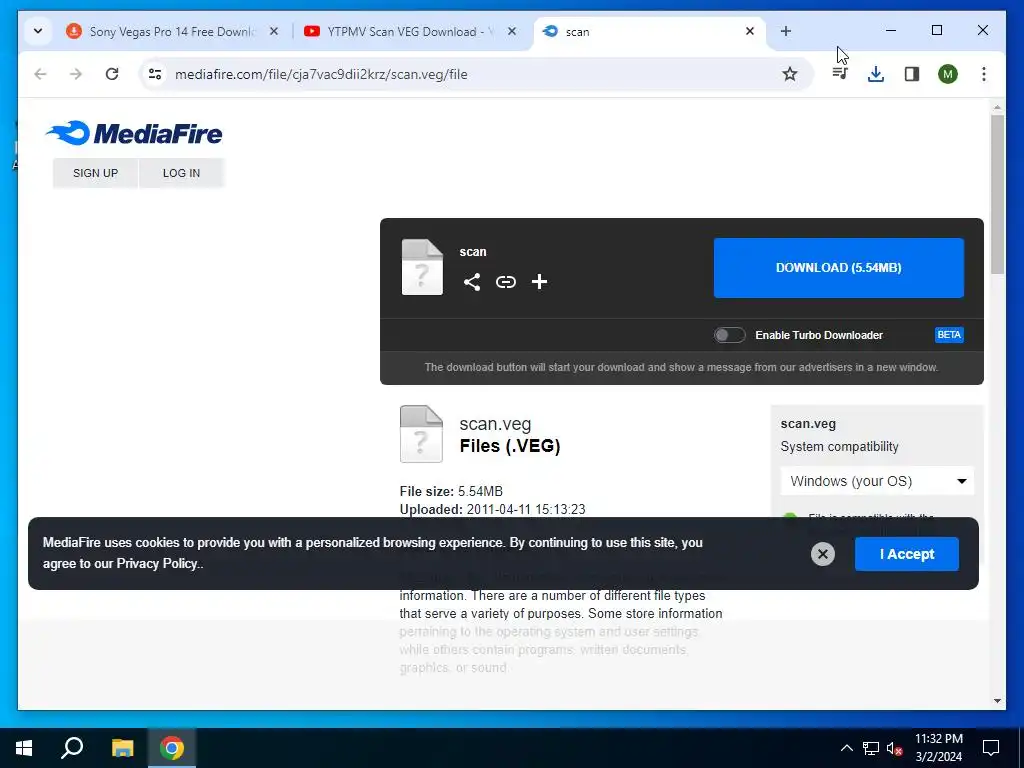Open Windows Start menu

point(24,748)
